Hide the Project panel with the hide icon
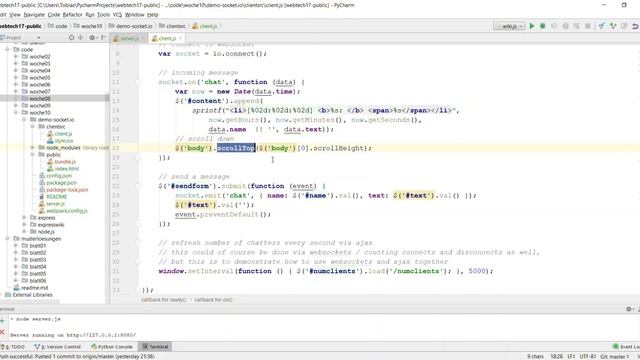Viewport: 640px width, 360px height. (x=103, y=38)
